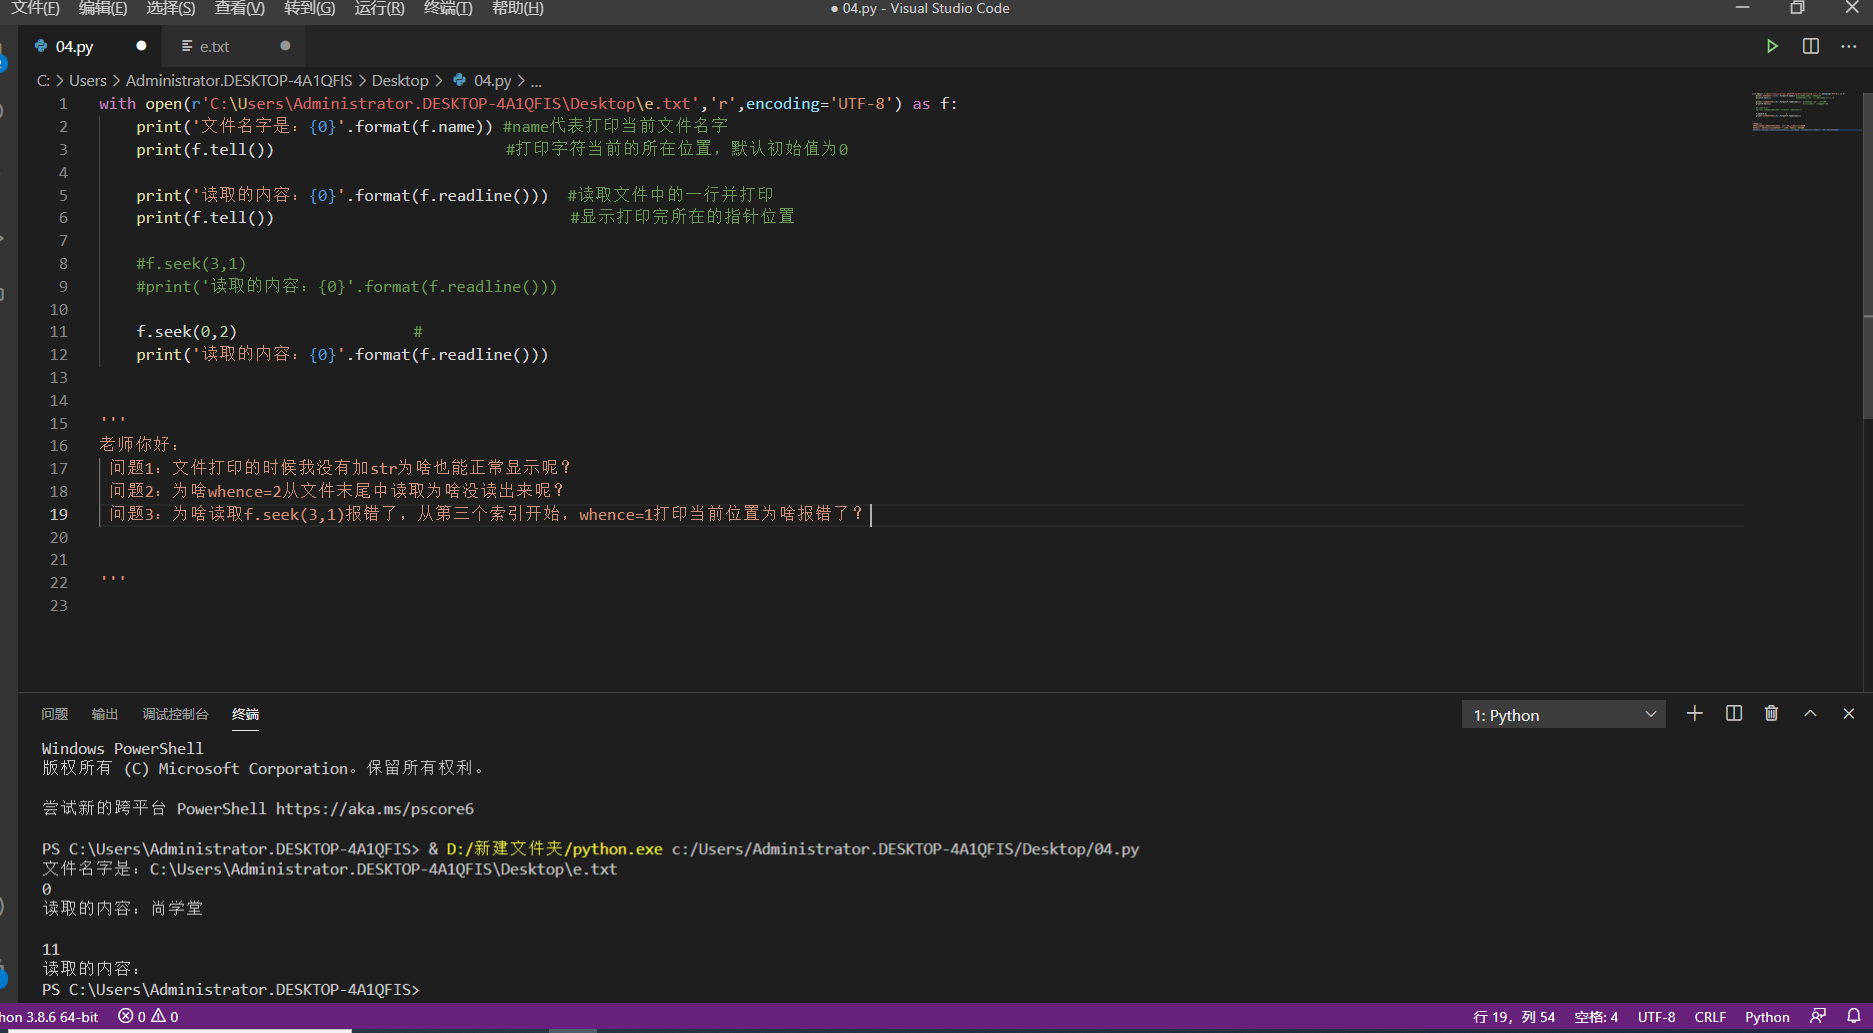Run the Python file with the play icon

1772,46
